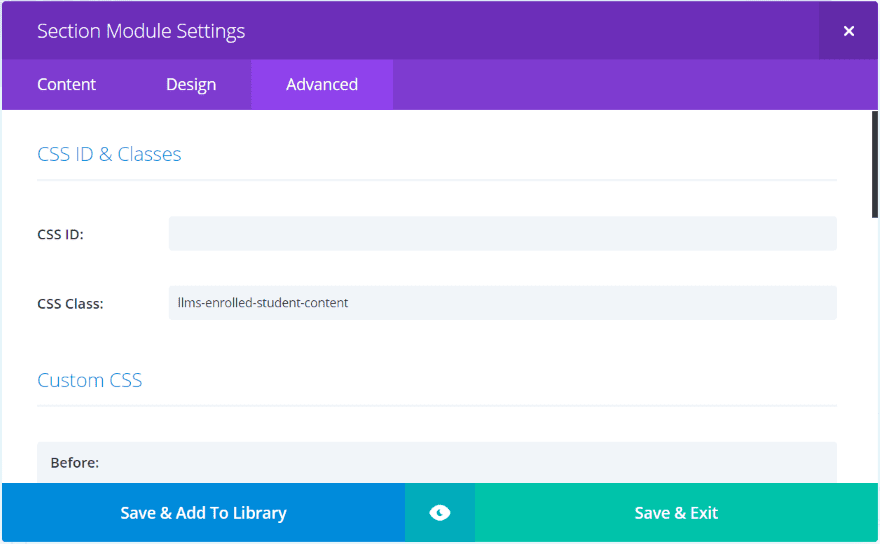Close the Section Module Settings dialog
The width and height of the screenshot is (880, 544).
848,31
